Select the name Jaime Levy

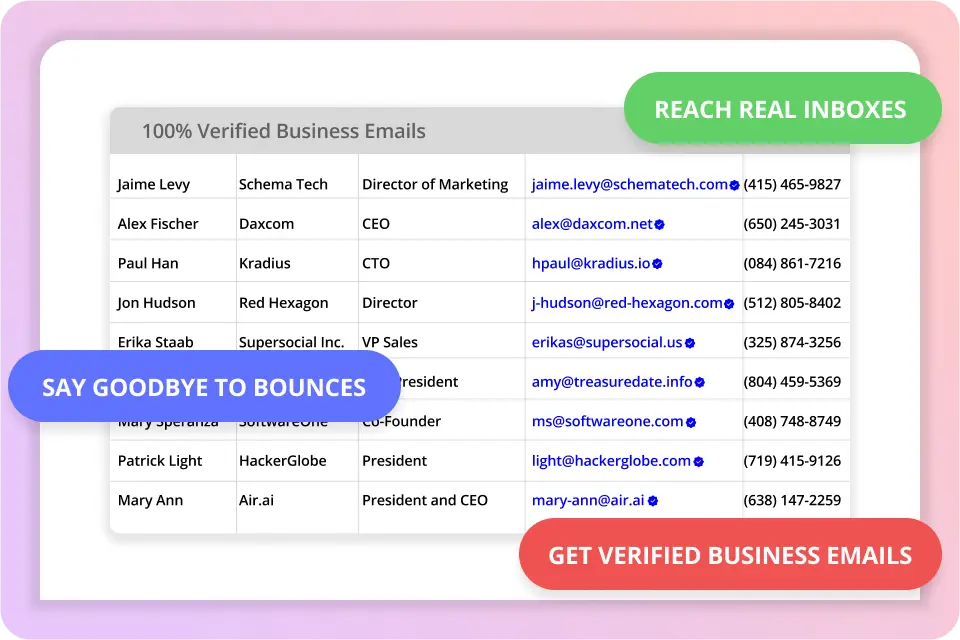coord(154,184)
